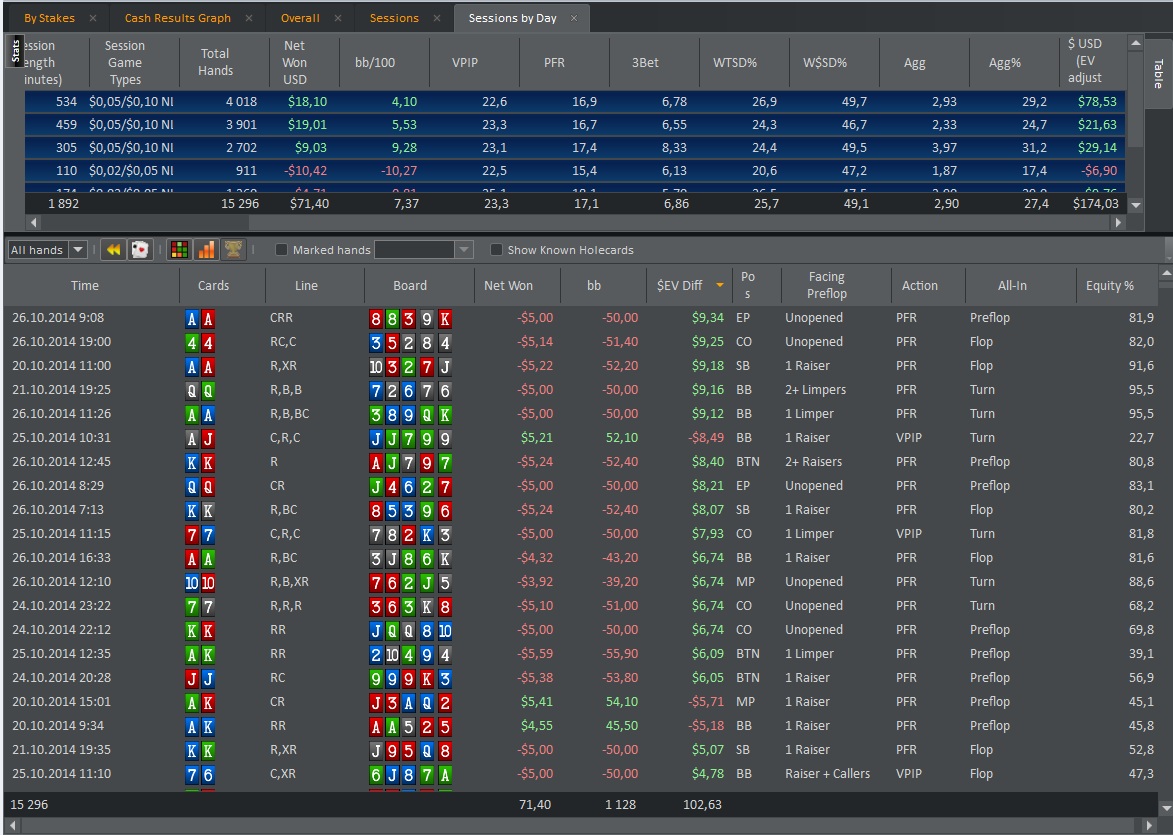Click the sort arrow on $EV Diff column
The image size is (1173, 835).
pos(719,286)
